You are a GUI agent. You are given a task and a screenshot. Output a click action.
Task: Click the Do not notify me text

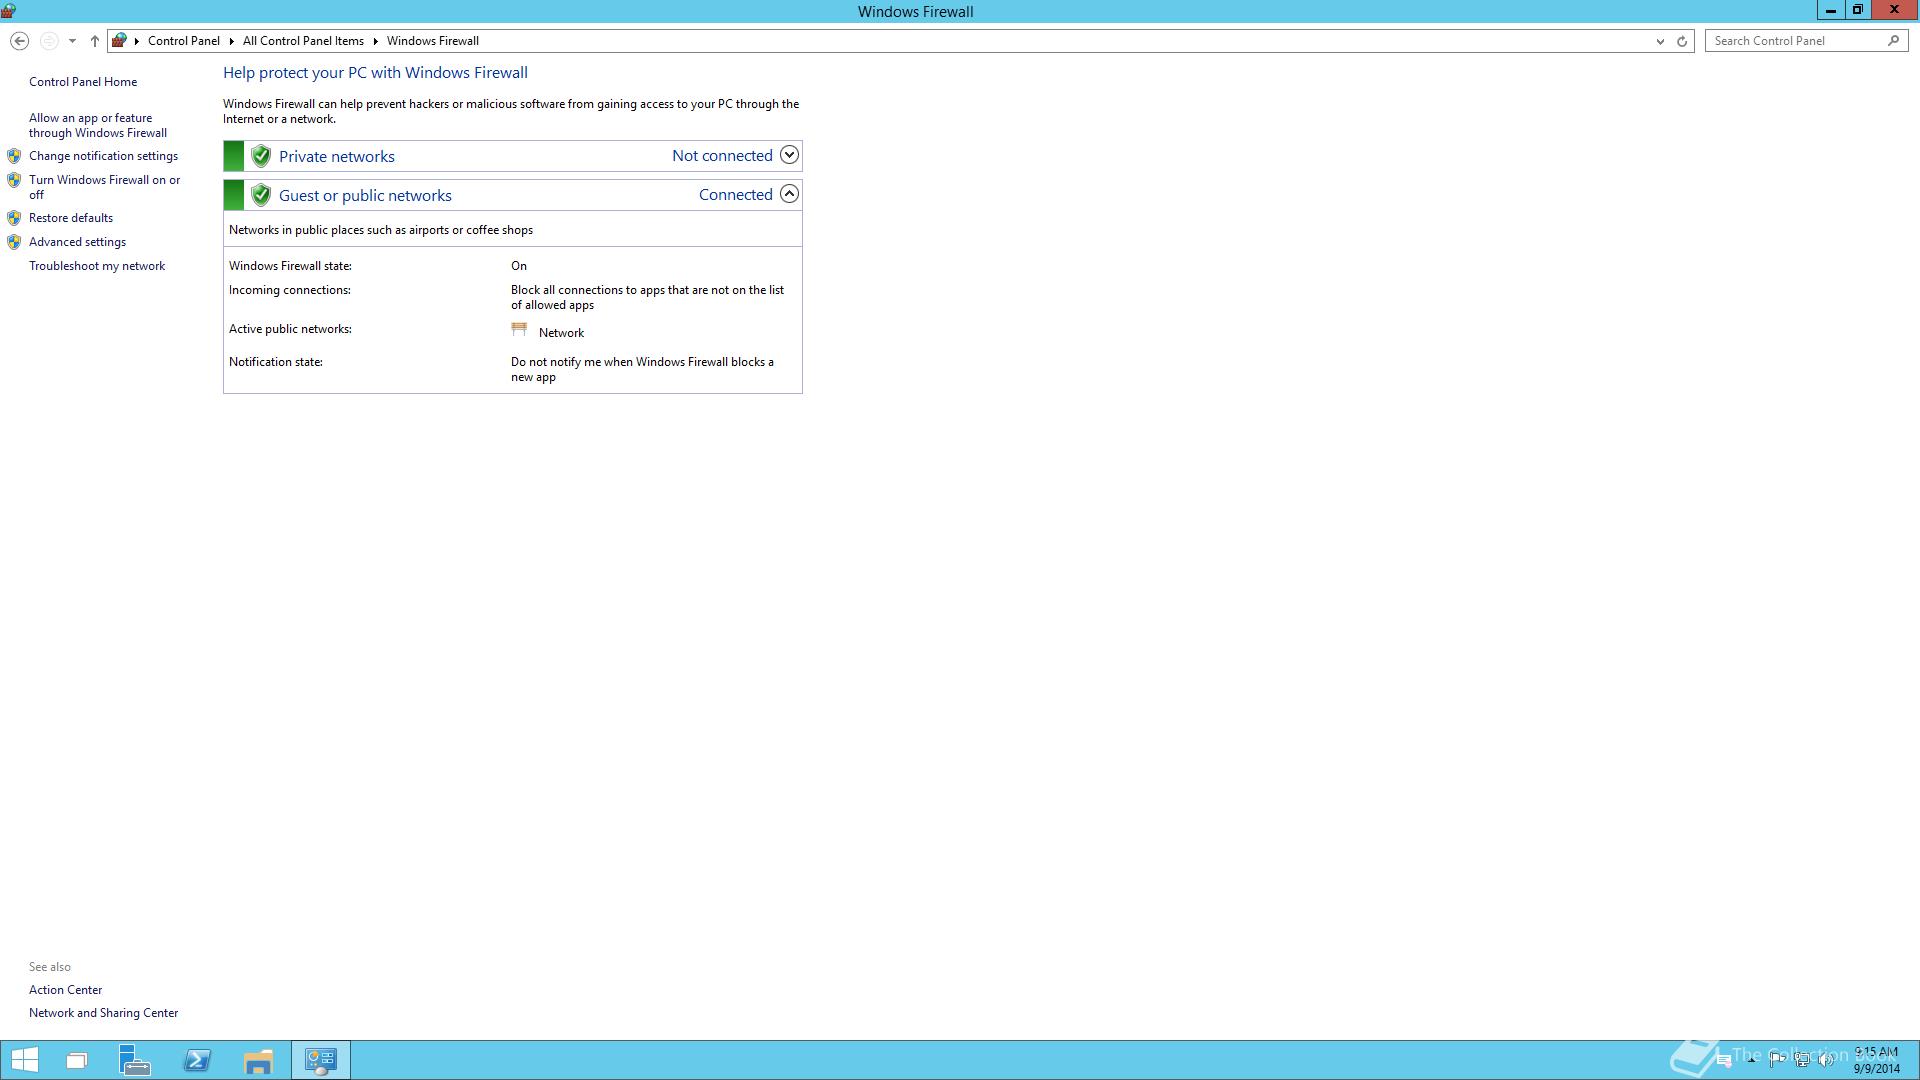click(642, 369)
